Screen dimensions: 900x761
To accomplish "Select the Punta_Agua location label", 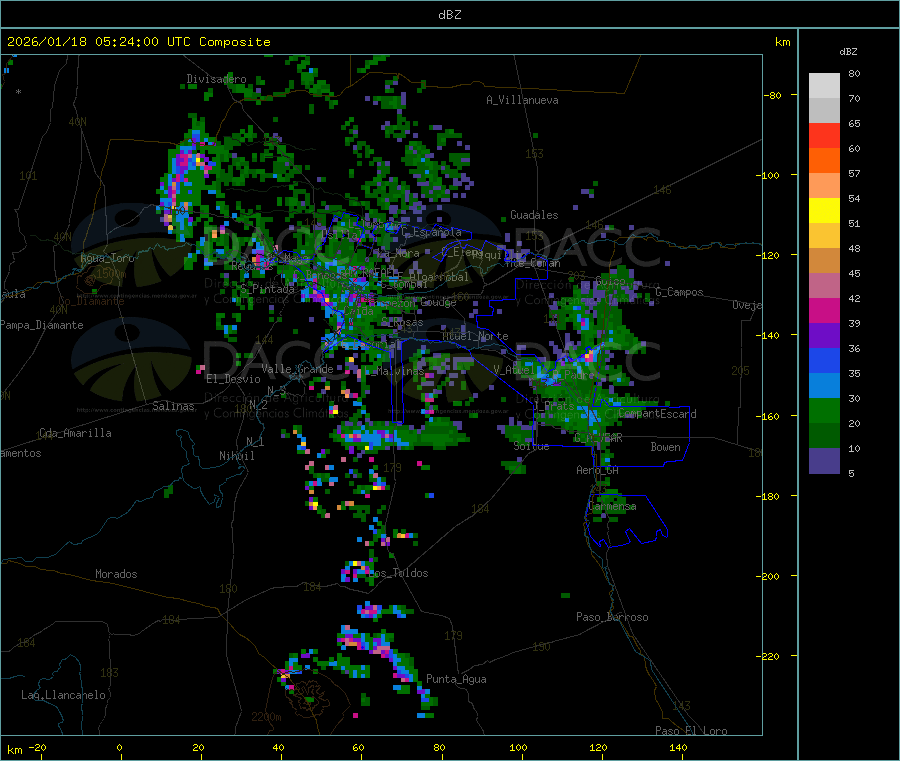I will click(456, 679).
